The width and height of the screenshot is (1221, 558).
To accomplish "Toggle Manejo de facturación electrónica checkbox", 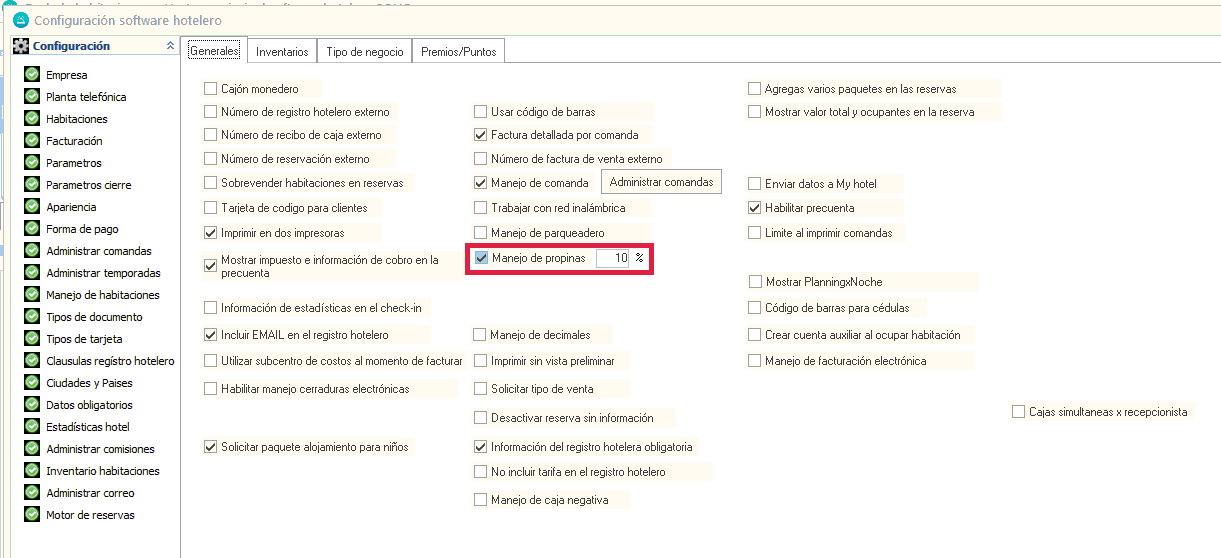I will click(755, 361).
